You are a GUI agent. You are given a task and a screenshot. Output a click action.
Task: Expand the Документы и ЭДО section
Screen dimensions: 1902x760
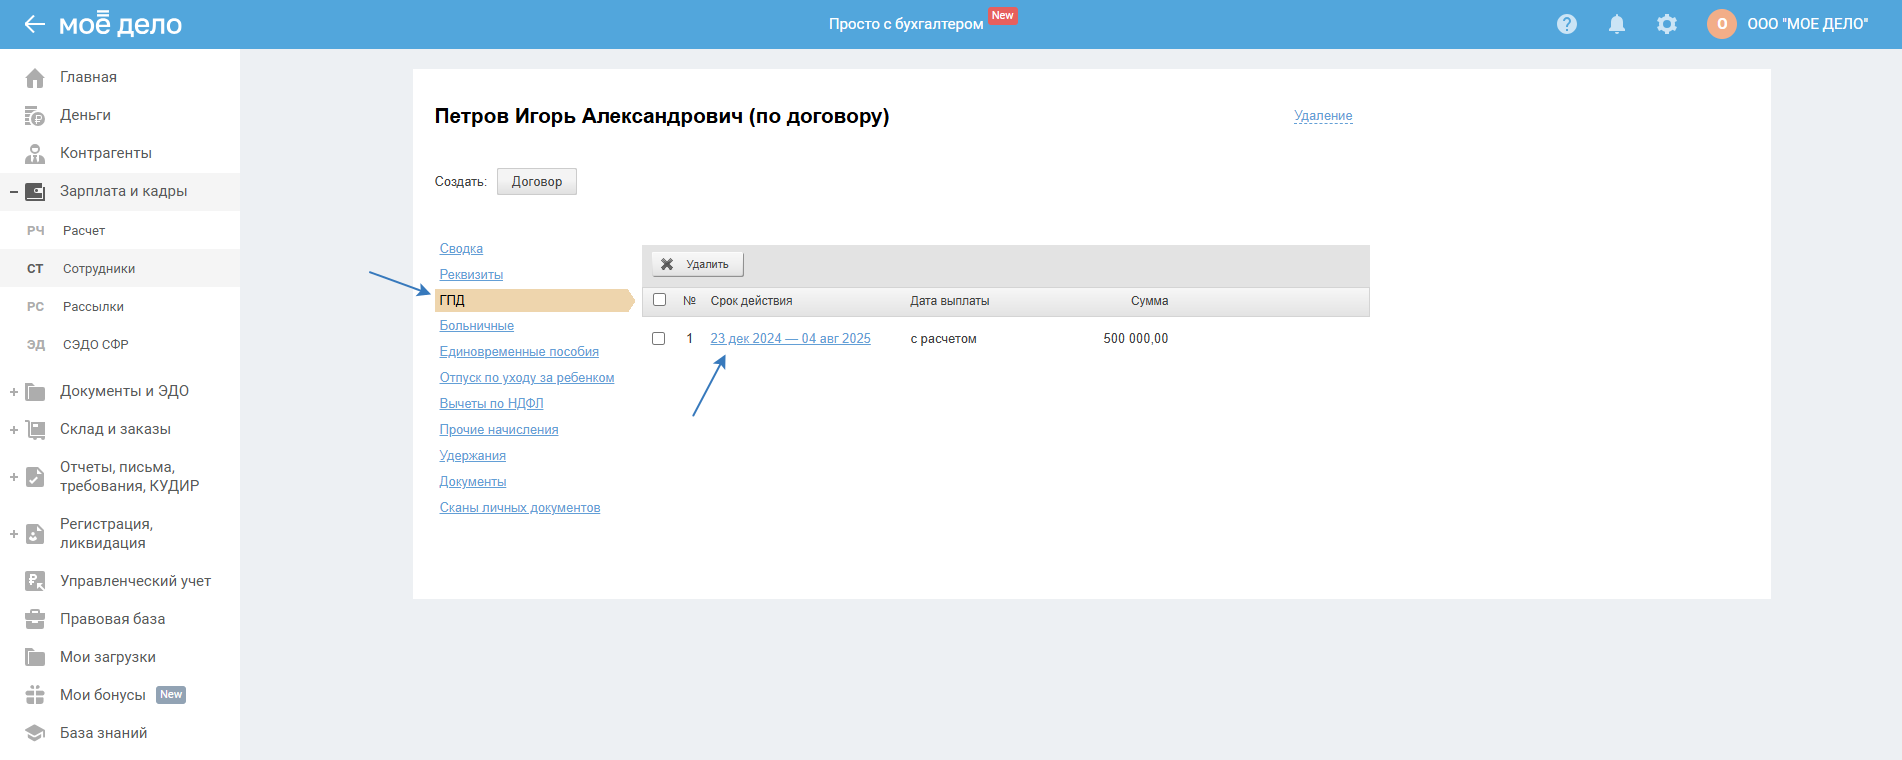(x=14, y=392)
